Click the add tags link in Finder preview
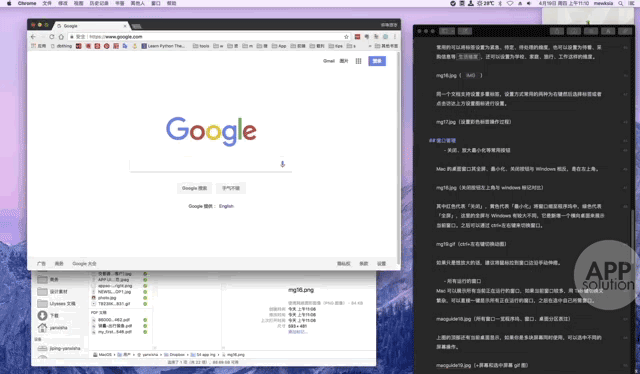 pyautogui.click(x=298, y=332)
